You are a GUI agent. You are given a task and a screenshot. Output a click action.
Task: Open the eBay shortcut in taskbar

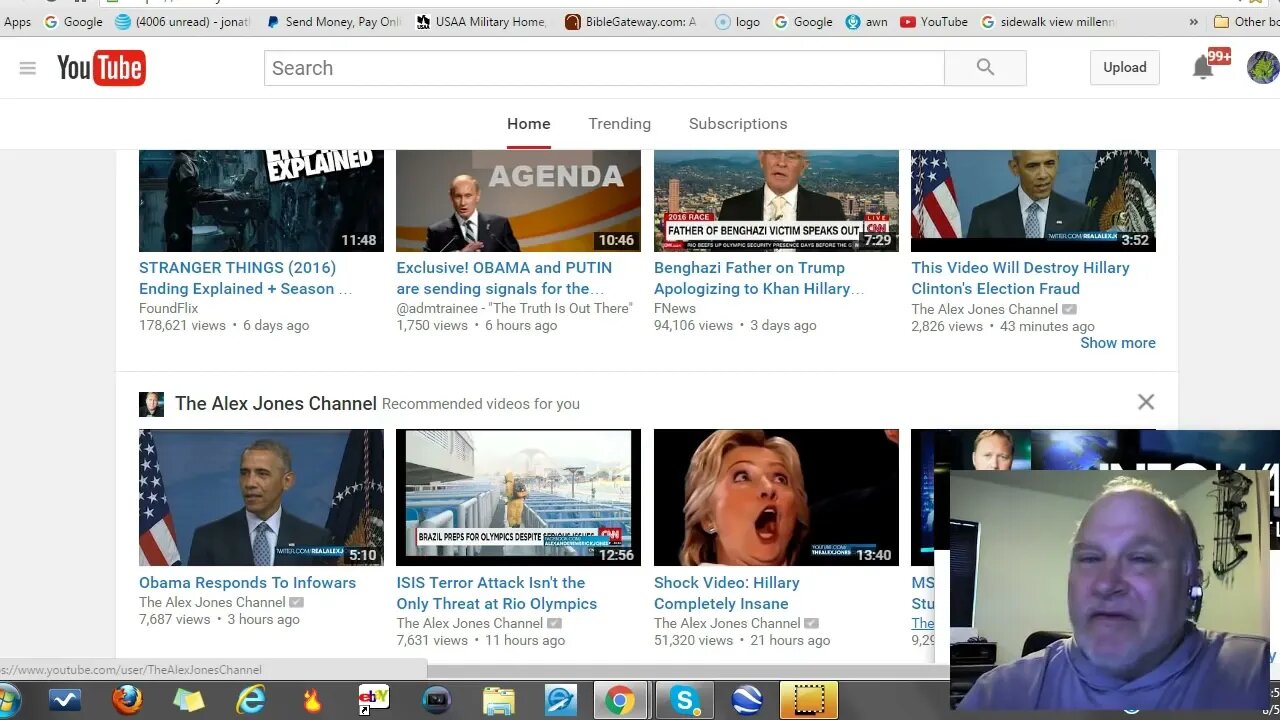pos(373,700)
